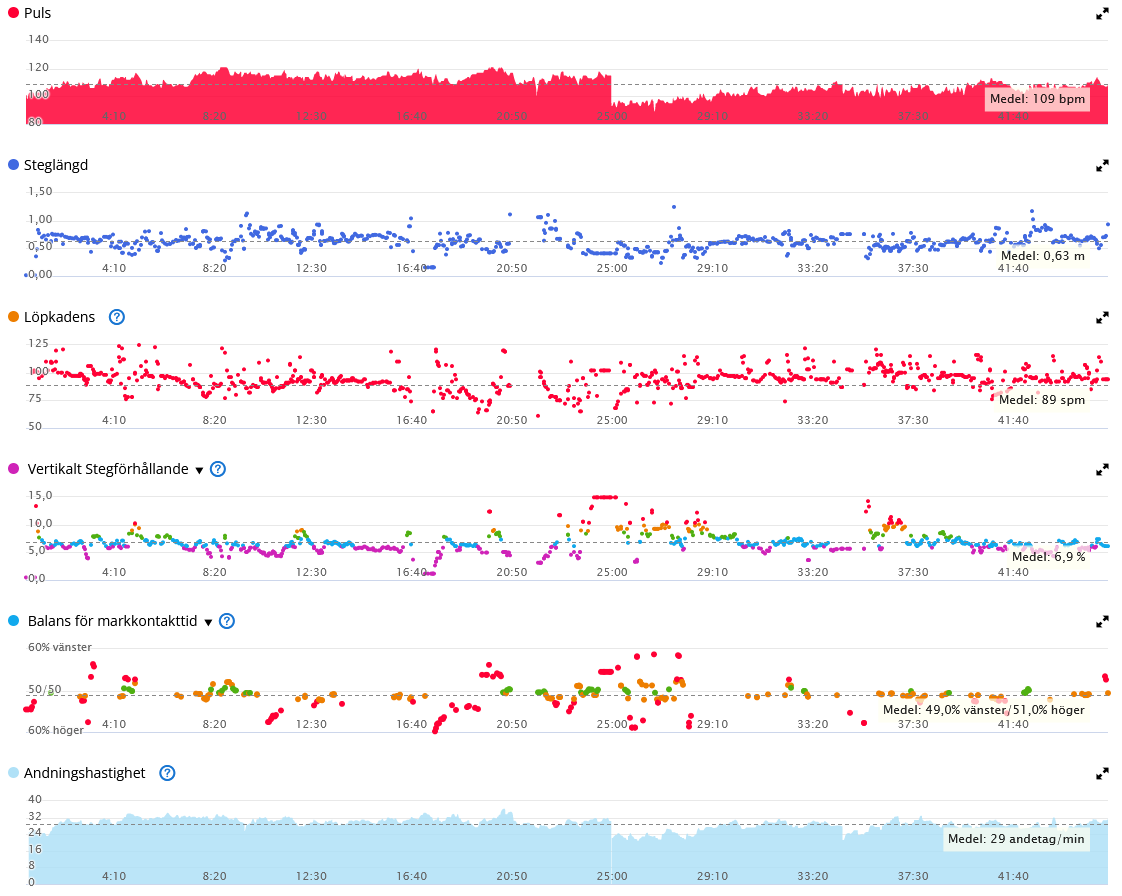1122x896 pixels.
Task: Click the orange Löpkadens legend dot
Action: tap(14, 317)
